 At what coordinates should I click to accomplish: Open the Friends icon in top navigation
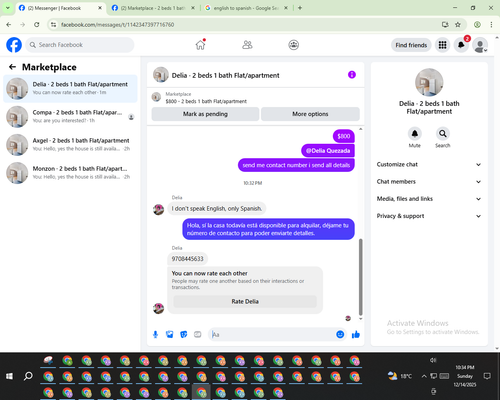coord(247,45)
